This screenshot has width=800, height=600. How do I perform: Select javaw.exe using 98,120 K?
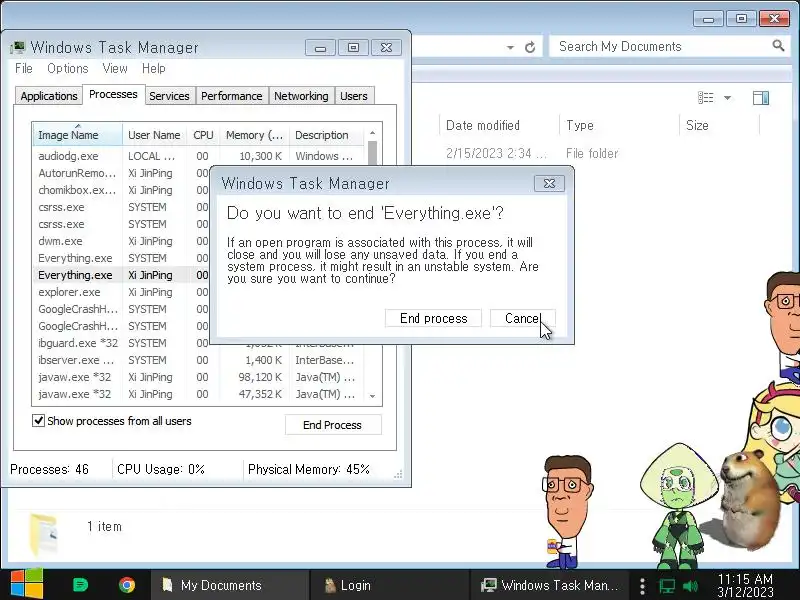click(x=199, y=377)
